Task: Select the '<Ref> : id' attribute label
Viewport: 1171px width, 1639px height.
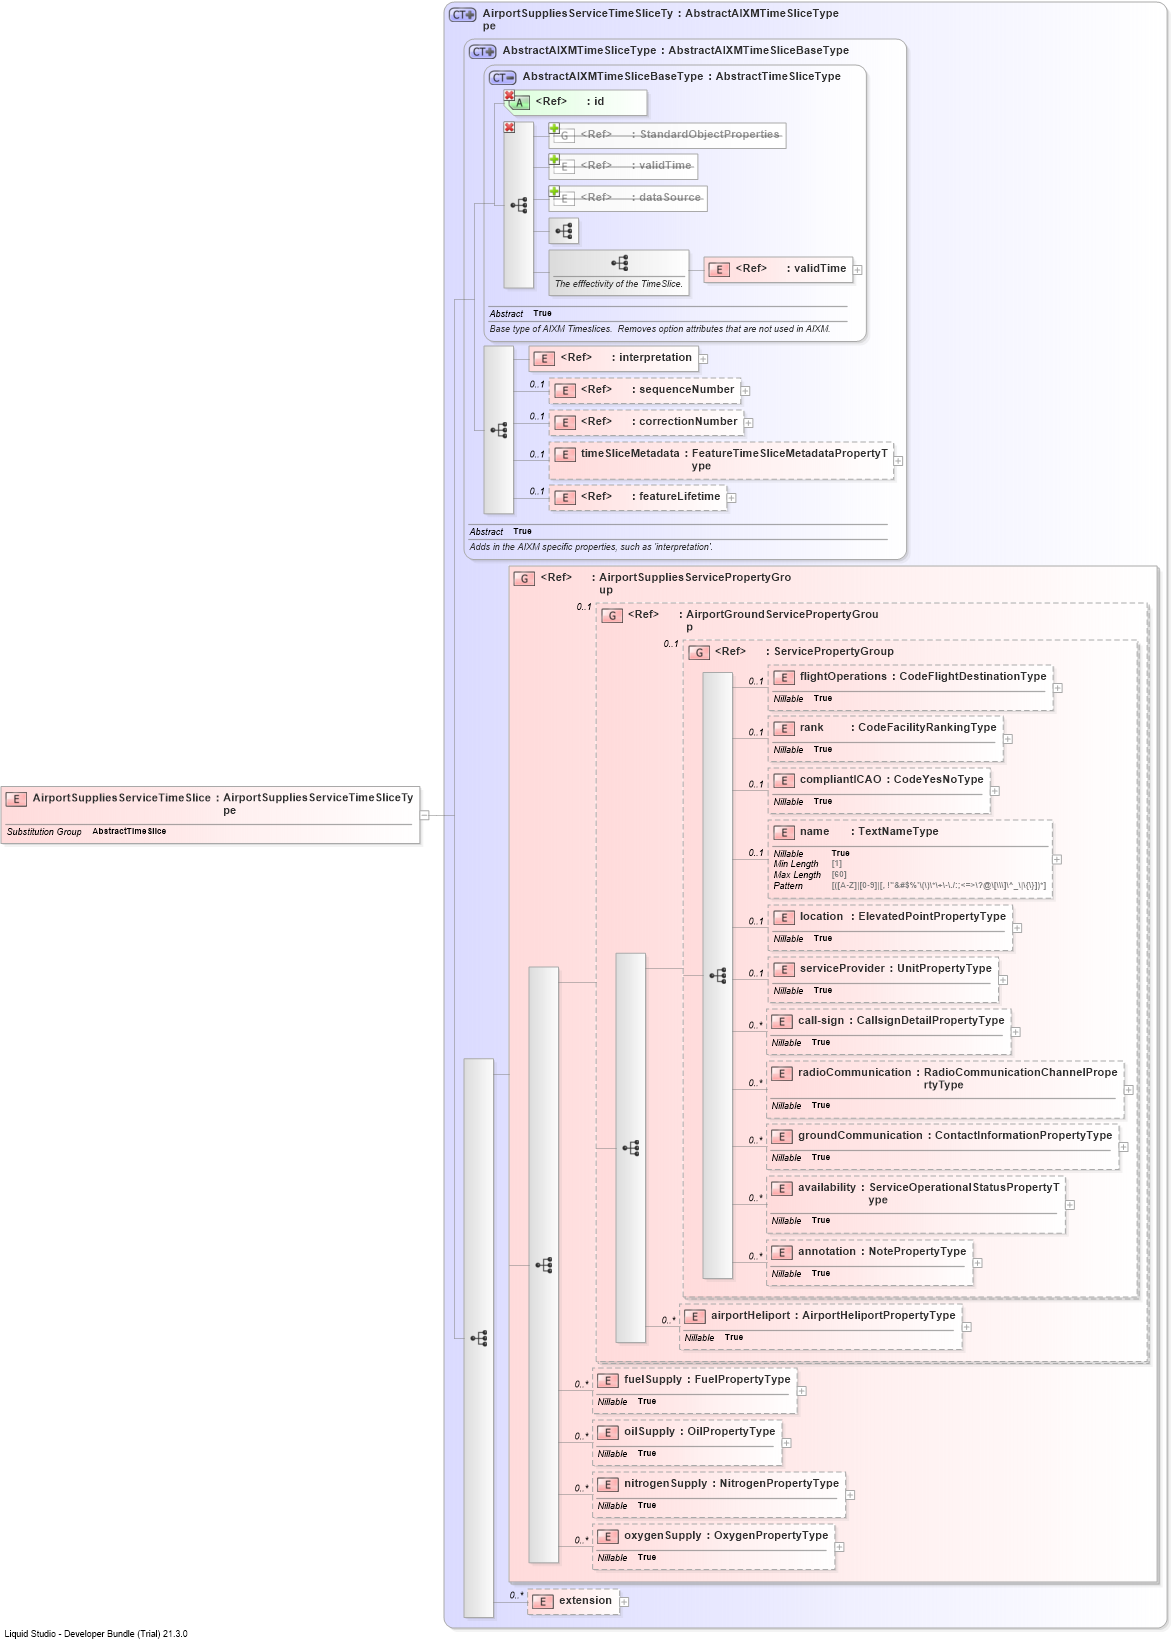Action: [569, 102]
